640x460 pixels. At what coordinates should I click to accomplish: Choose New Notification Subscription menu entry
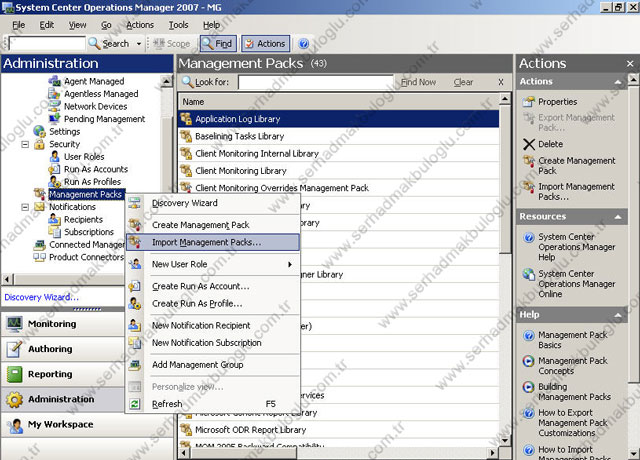tap(213, 342)
